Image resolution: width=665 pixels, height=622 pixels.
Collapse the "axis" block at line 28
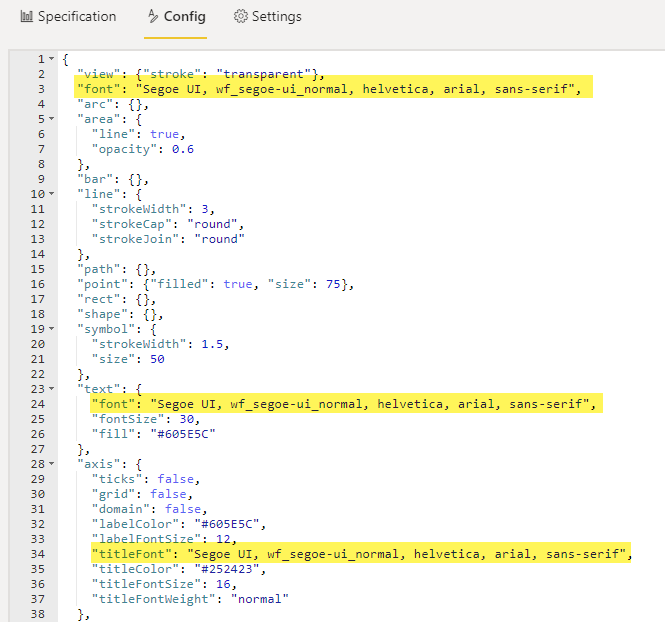[x=51, y=464]
